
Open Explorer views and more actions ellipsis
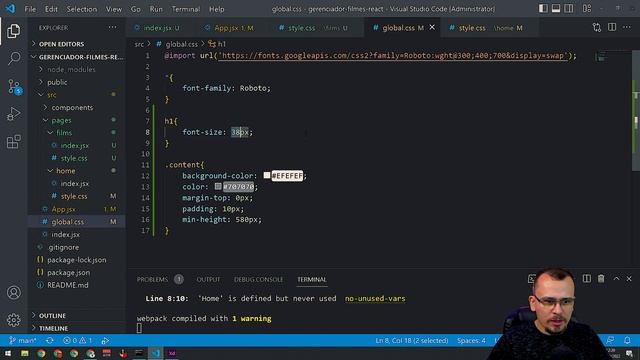click(112, 28)
